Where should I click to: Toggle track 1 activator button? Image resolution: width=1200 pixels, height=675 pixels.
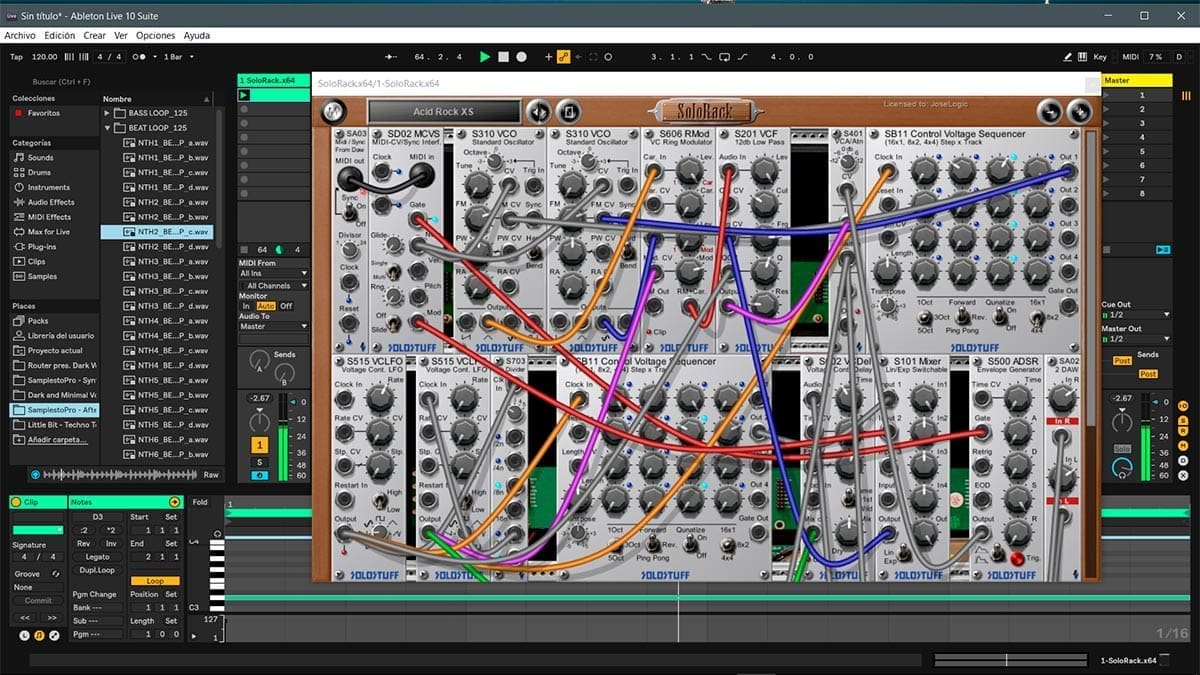click(x=260, y=445)
